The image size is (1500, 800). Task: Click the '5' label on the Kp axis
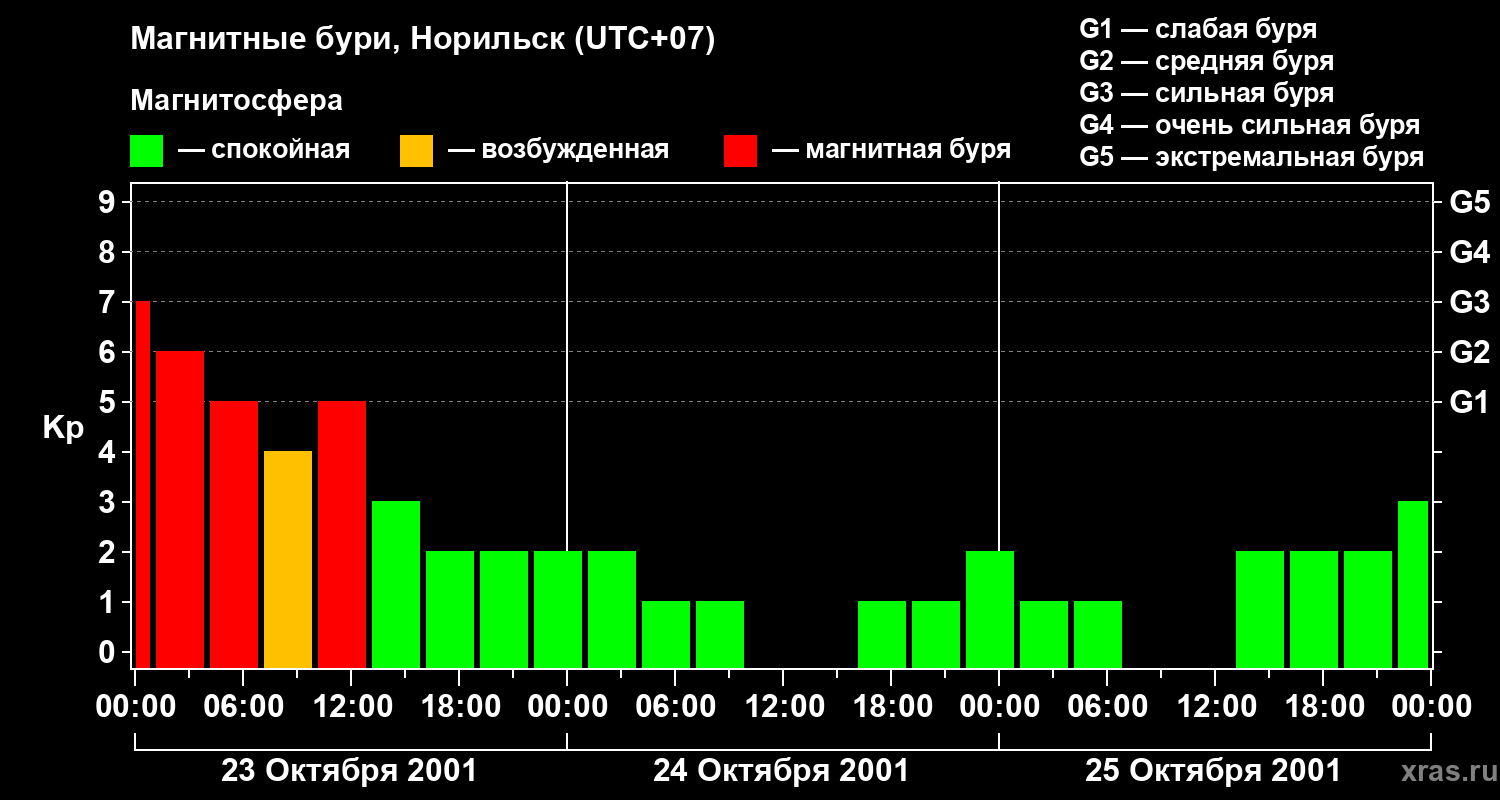108,402
